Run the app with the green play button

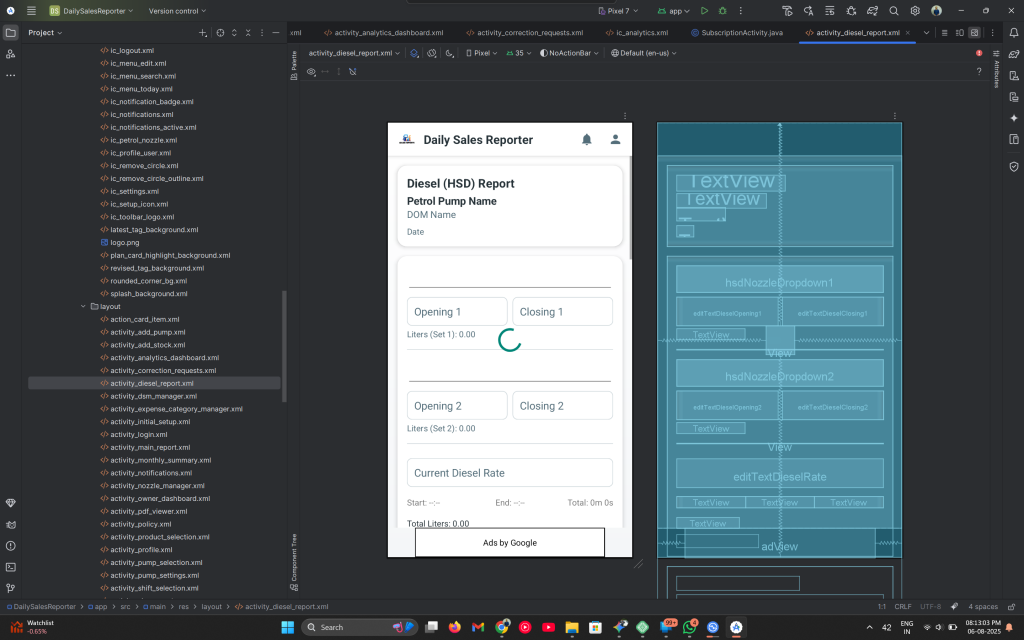(705, 10)
